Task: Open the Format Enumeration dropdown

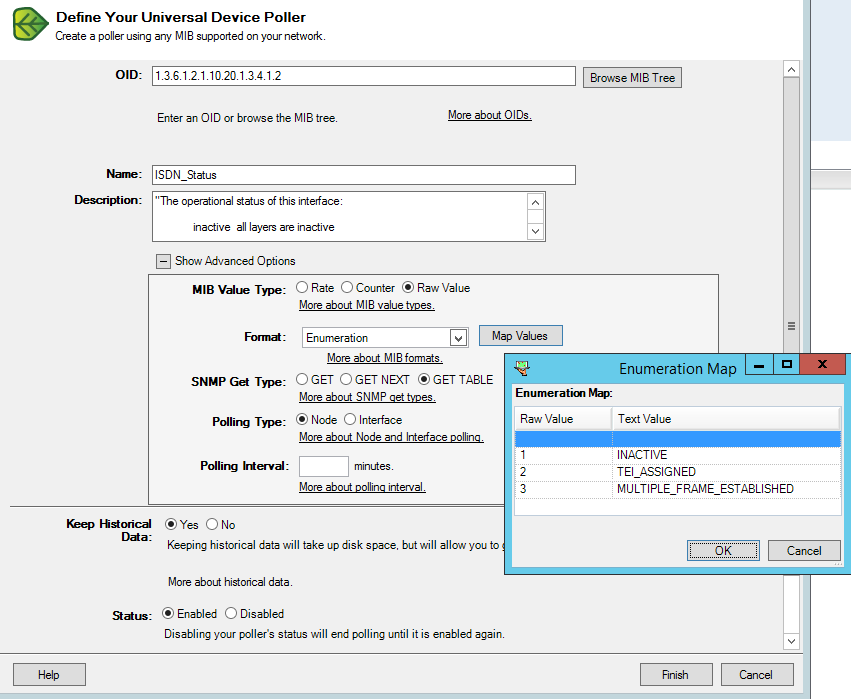Action: [x=458, y=338]
